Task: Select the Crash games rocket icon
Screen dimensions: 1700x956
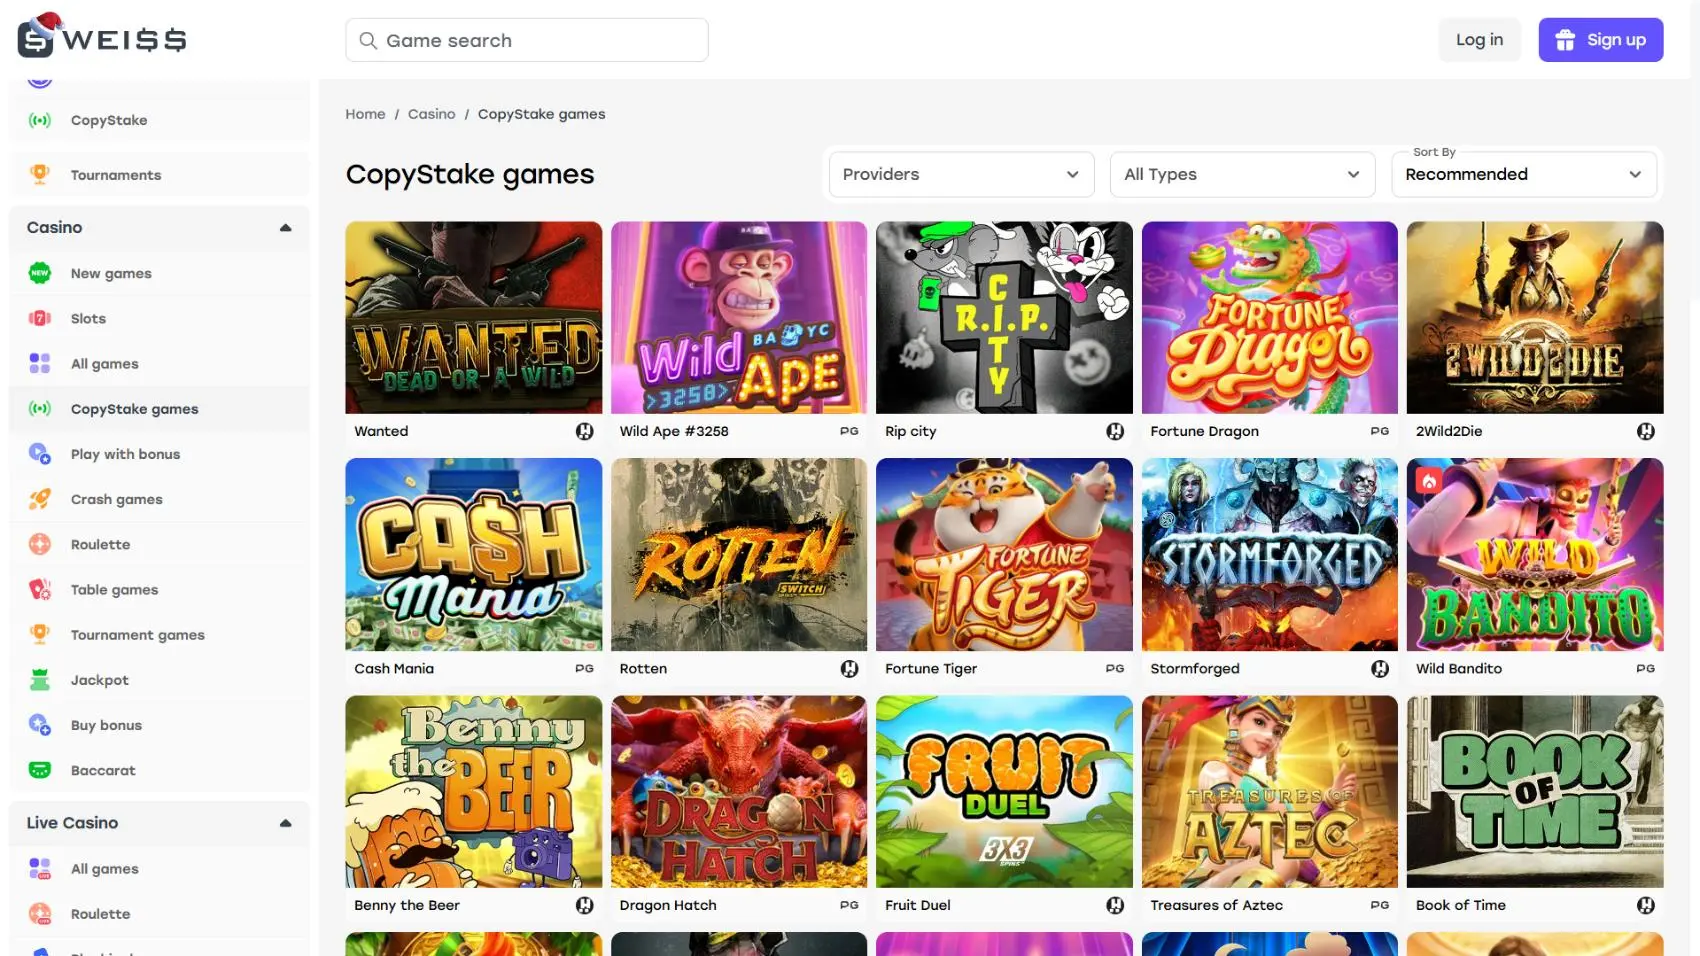Action: coord(40,499)
